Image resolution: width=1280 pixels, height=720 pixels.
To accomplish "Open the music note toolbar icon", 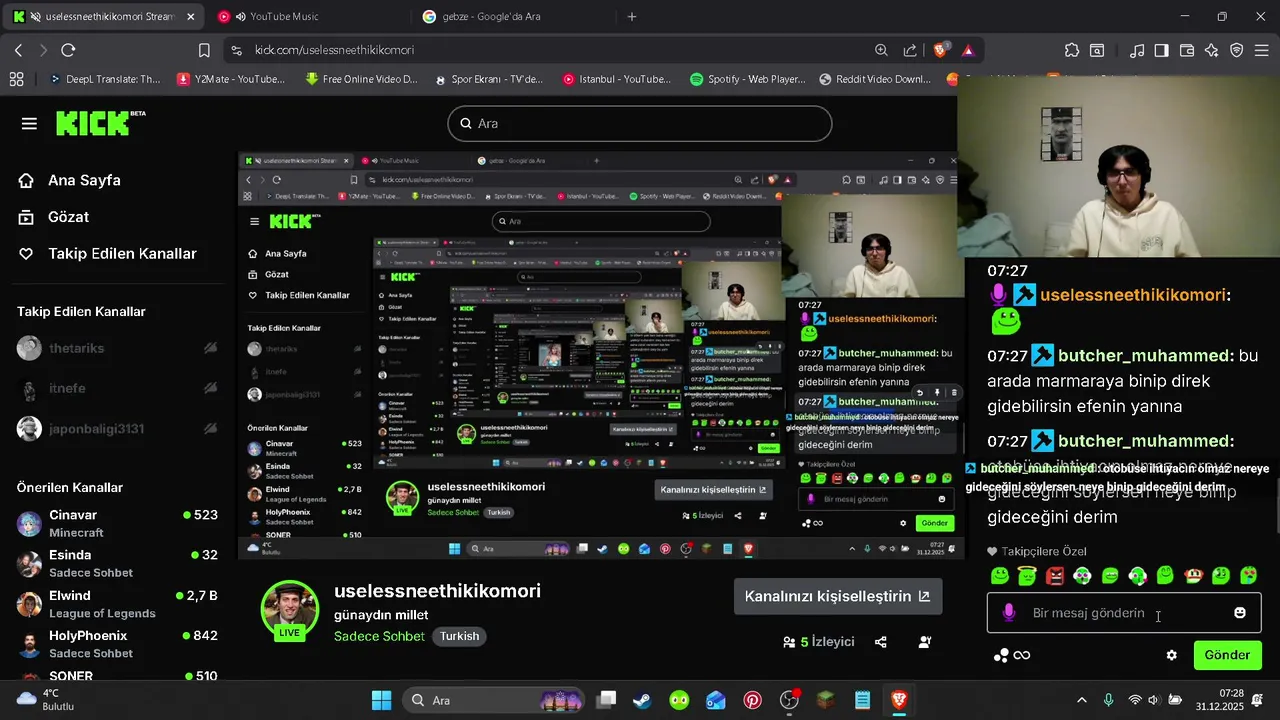I will (x=1137, y=50).
